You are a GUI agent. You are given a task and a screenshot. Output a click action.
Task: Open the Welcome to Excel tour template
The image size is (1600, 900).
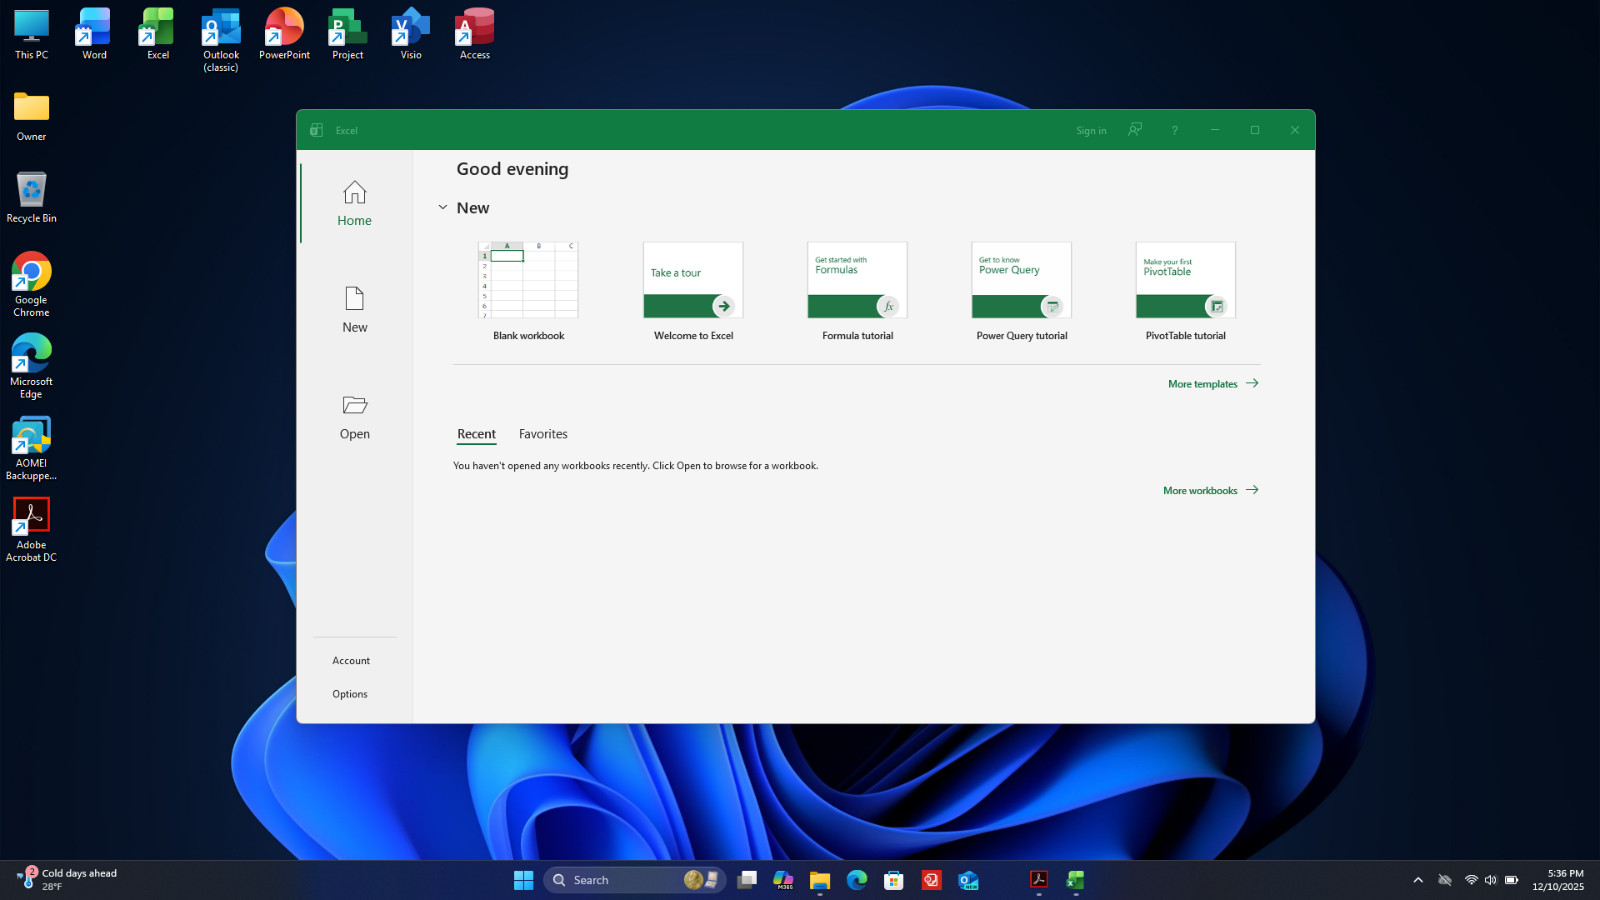693,292
